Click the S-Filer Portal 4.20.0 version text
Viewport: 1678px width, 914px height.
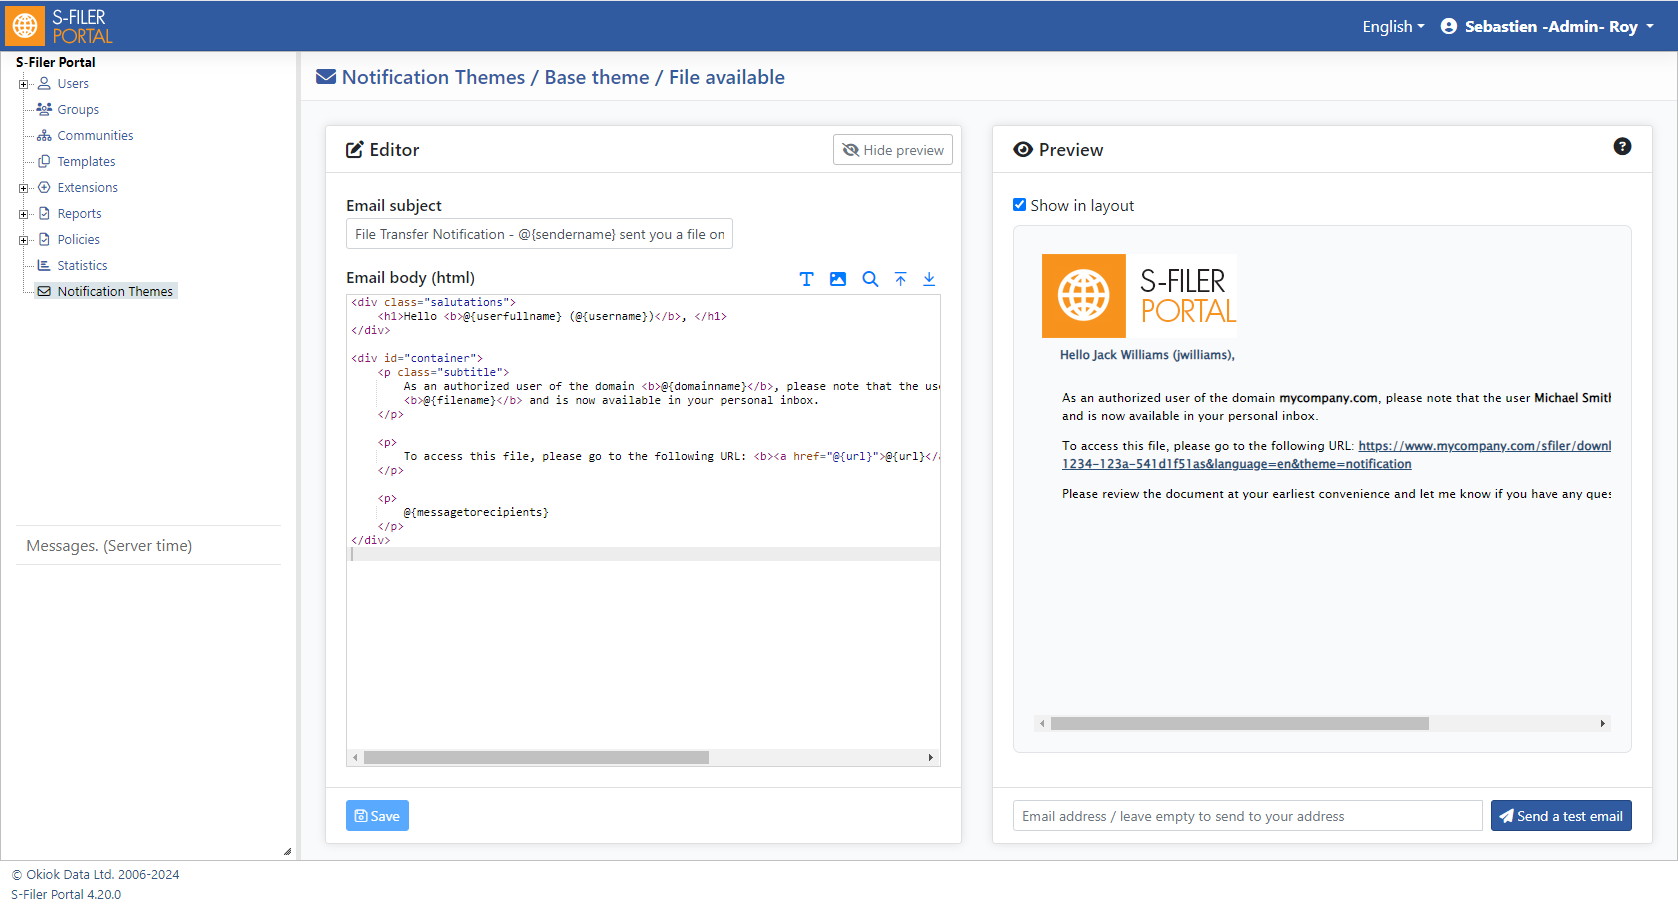tap(66, 895)
